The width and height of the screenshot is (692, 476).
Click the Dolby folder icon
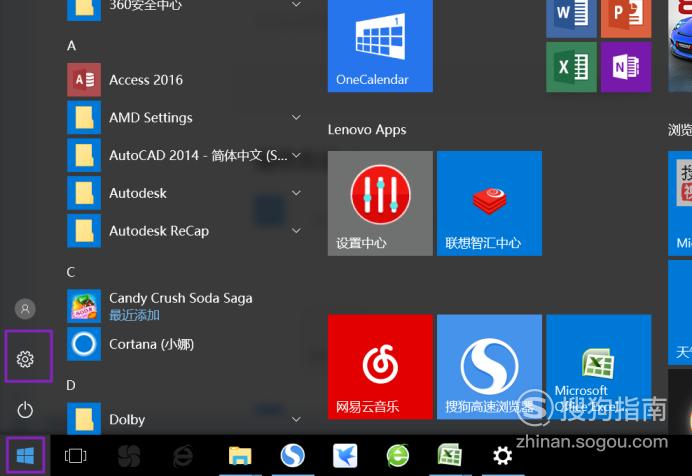coord(84,419)
